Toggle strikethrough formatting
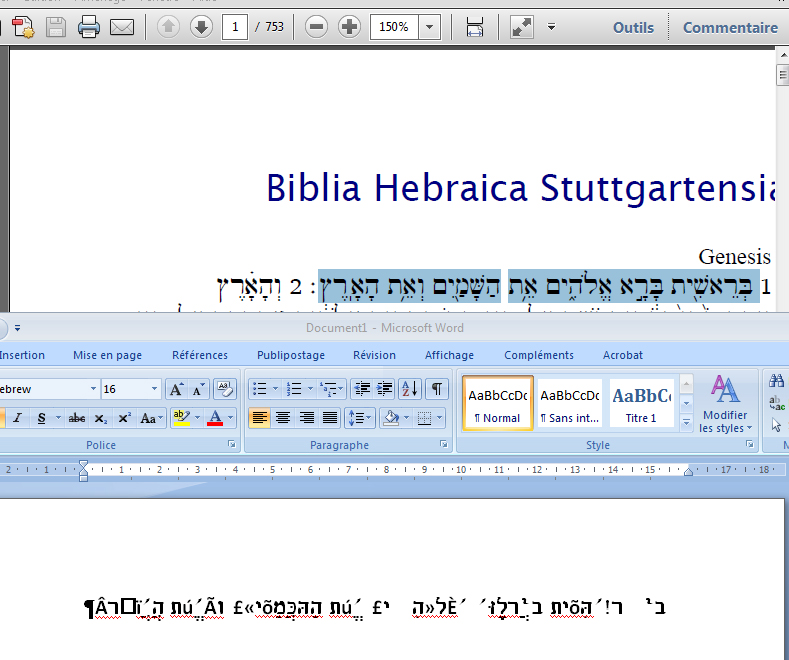789x660 pixels. 76,418
